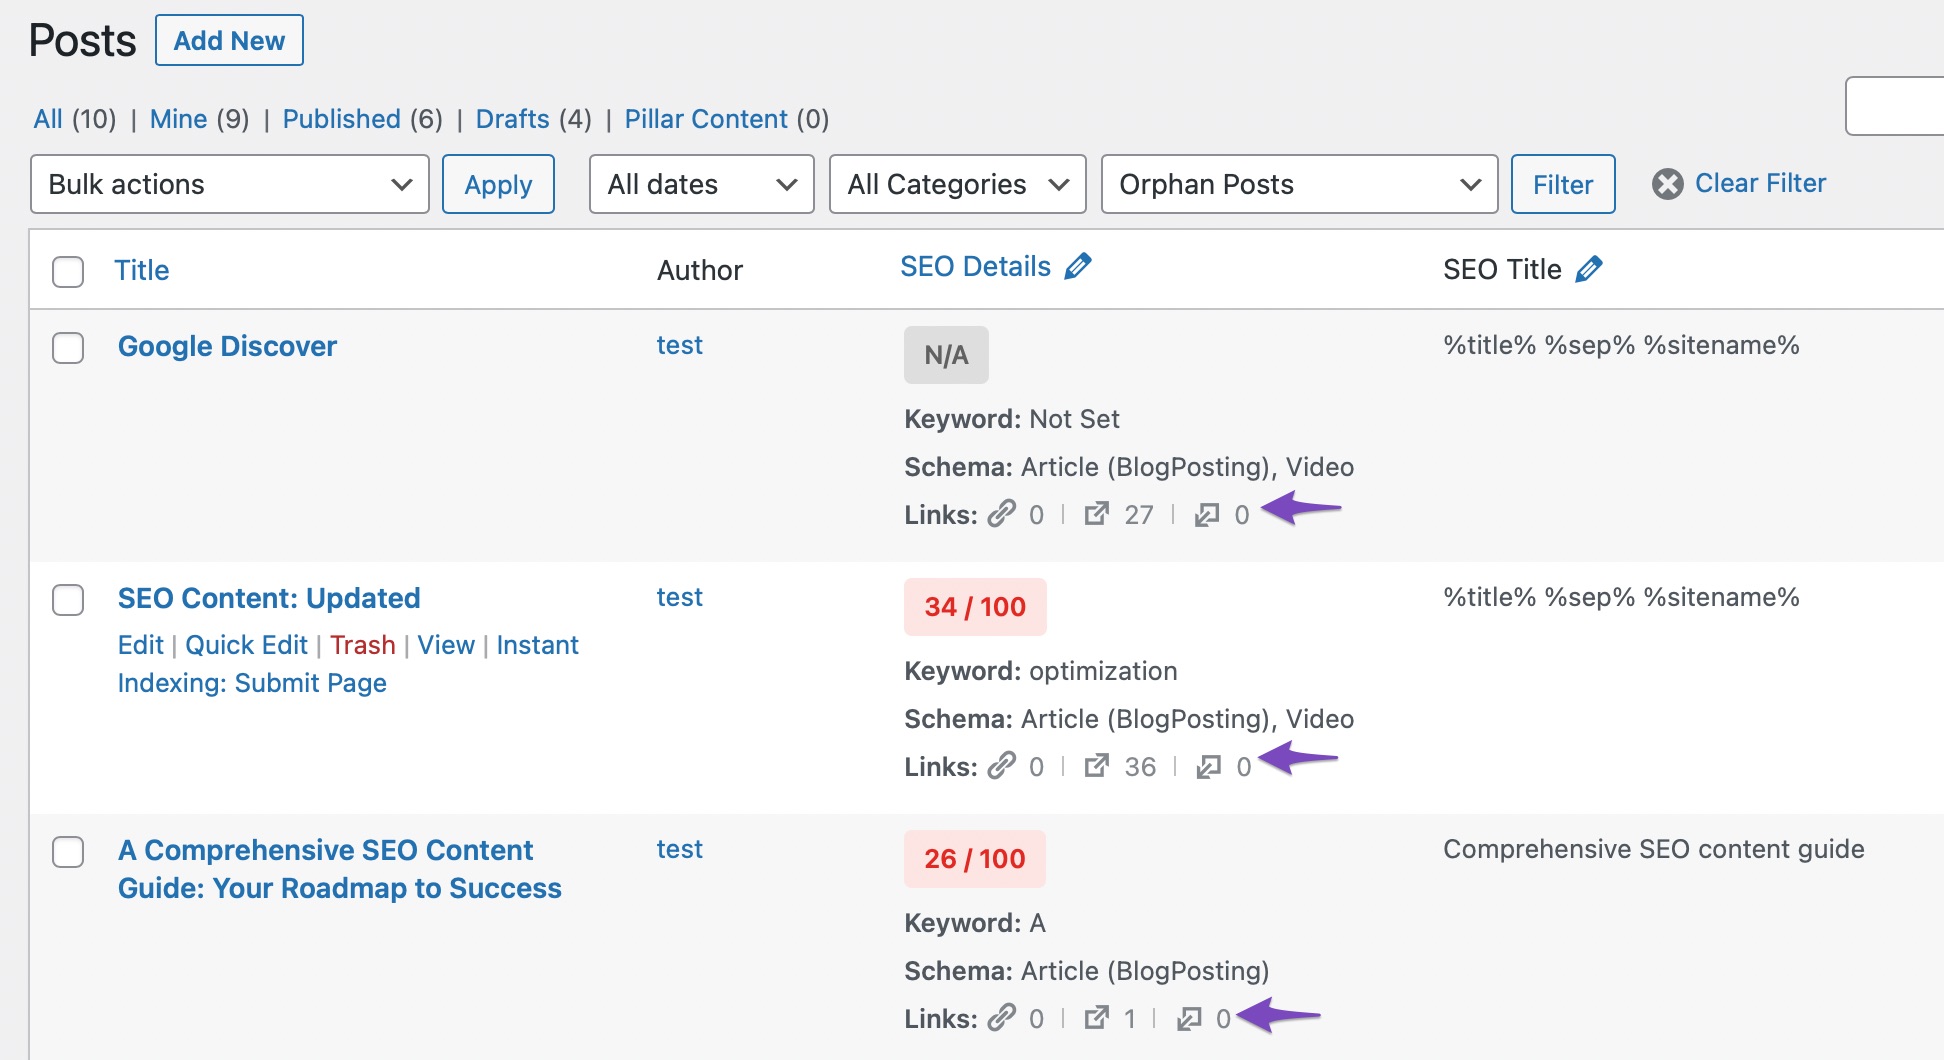Open the SEO Content: Updated post

[x=269, y=598]
